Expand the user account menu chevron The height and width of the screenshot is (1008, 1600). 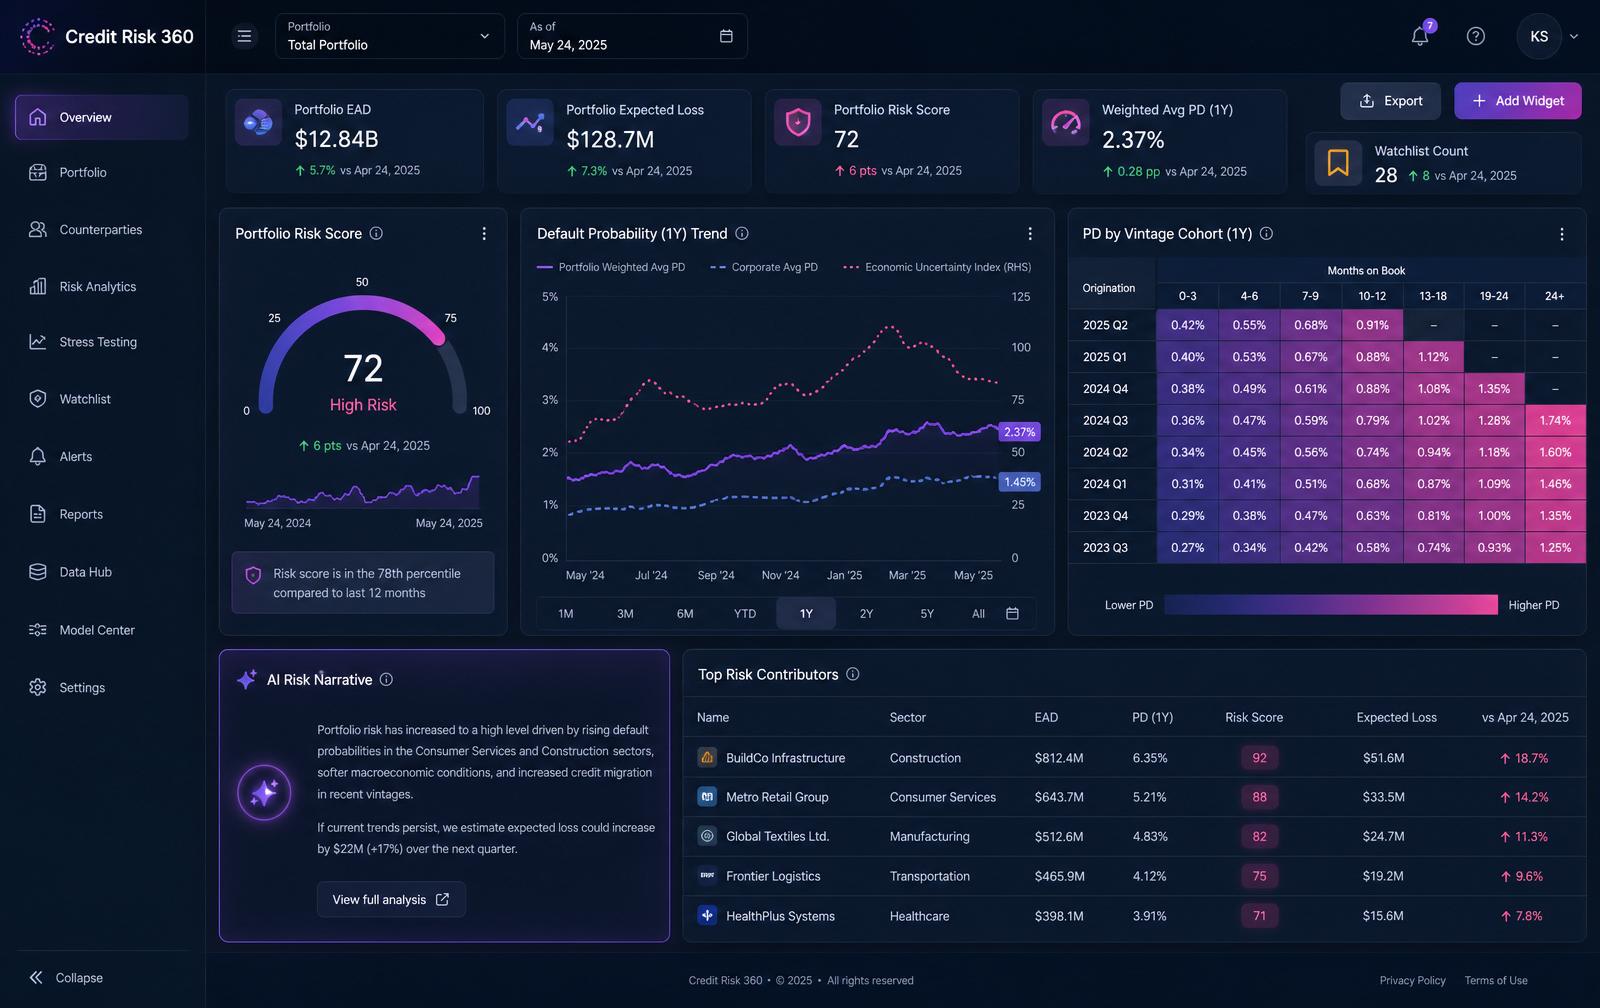tap(1574, 36)
